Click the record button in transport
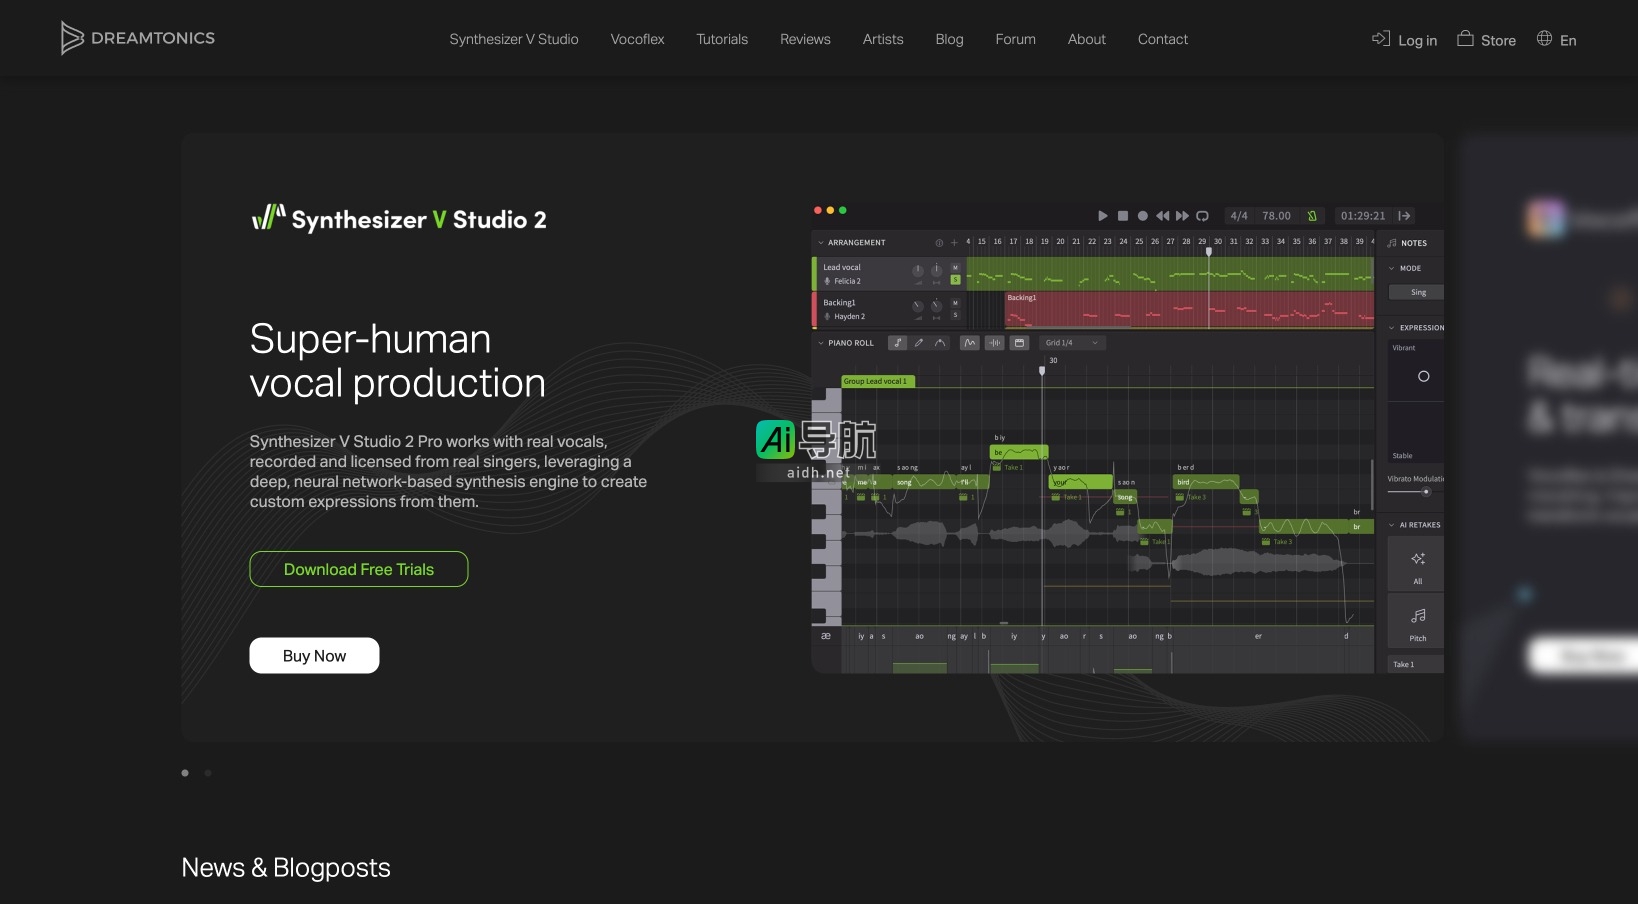This screenshot has height=904, width=1638. click(1142, 216)
